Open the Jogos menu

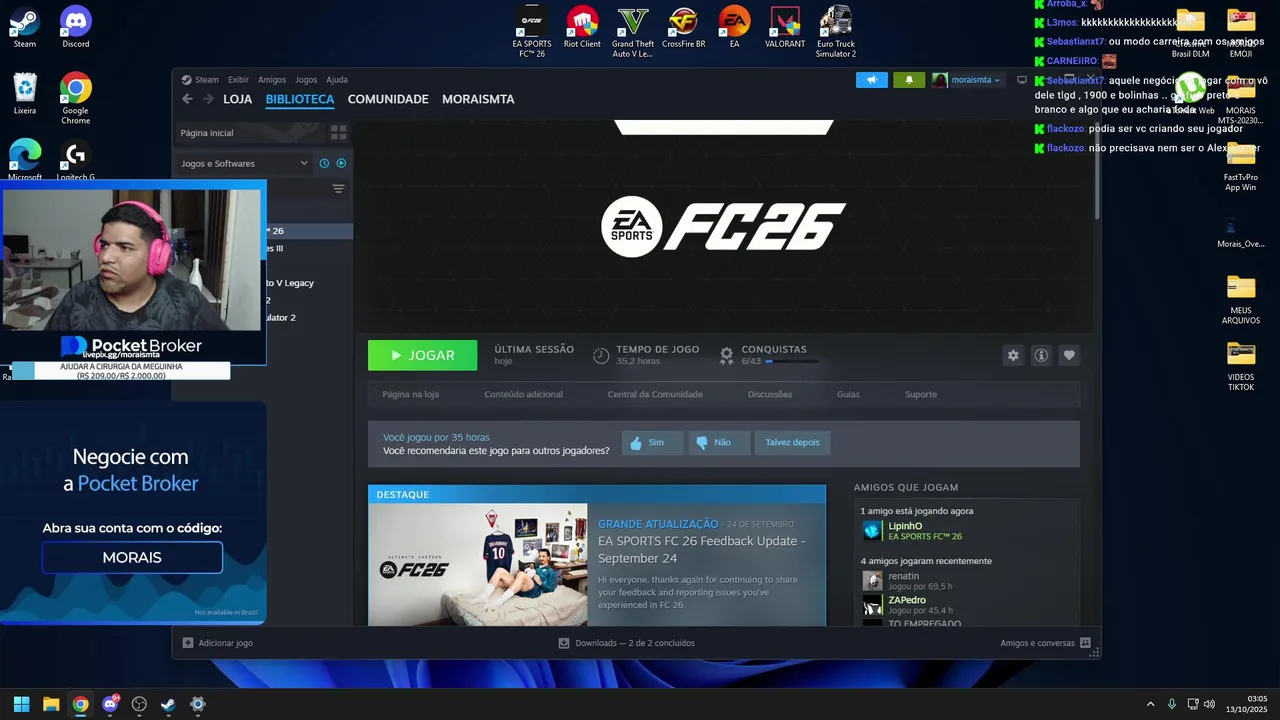[306, 80]
